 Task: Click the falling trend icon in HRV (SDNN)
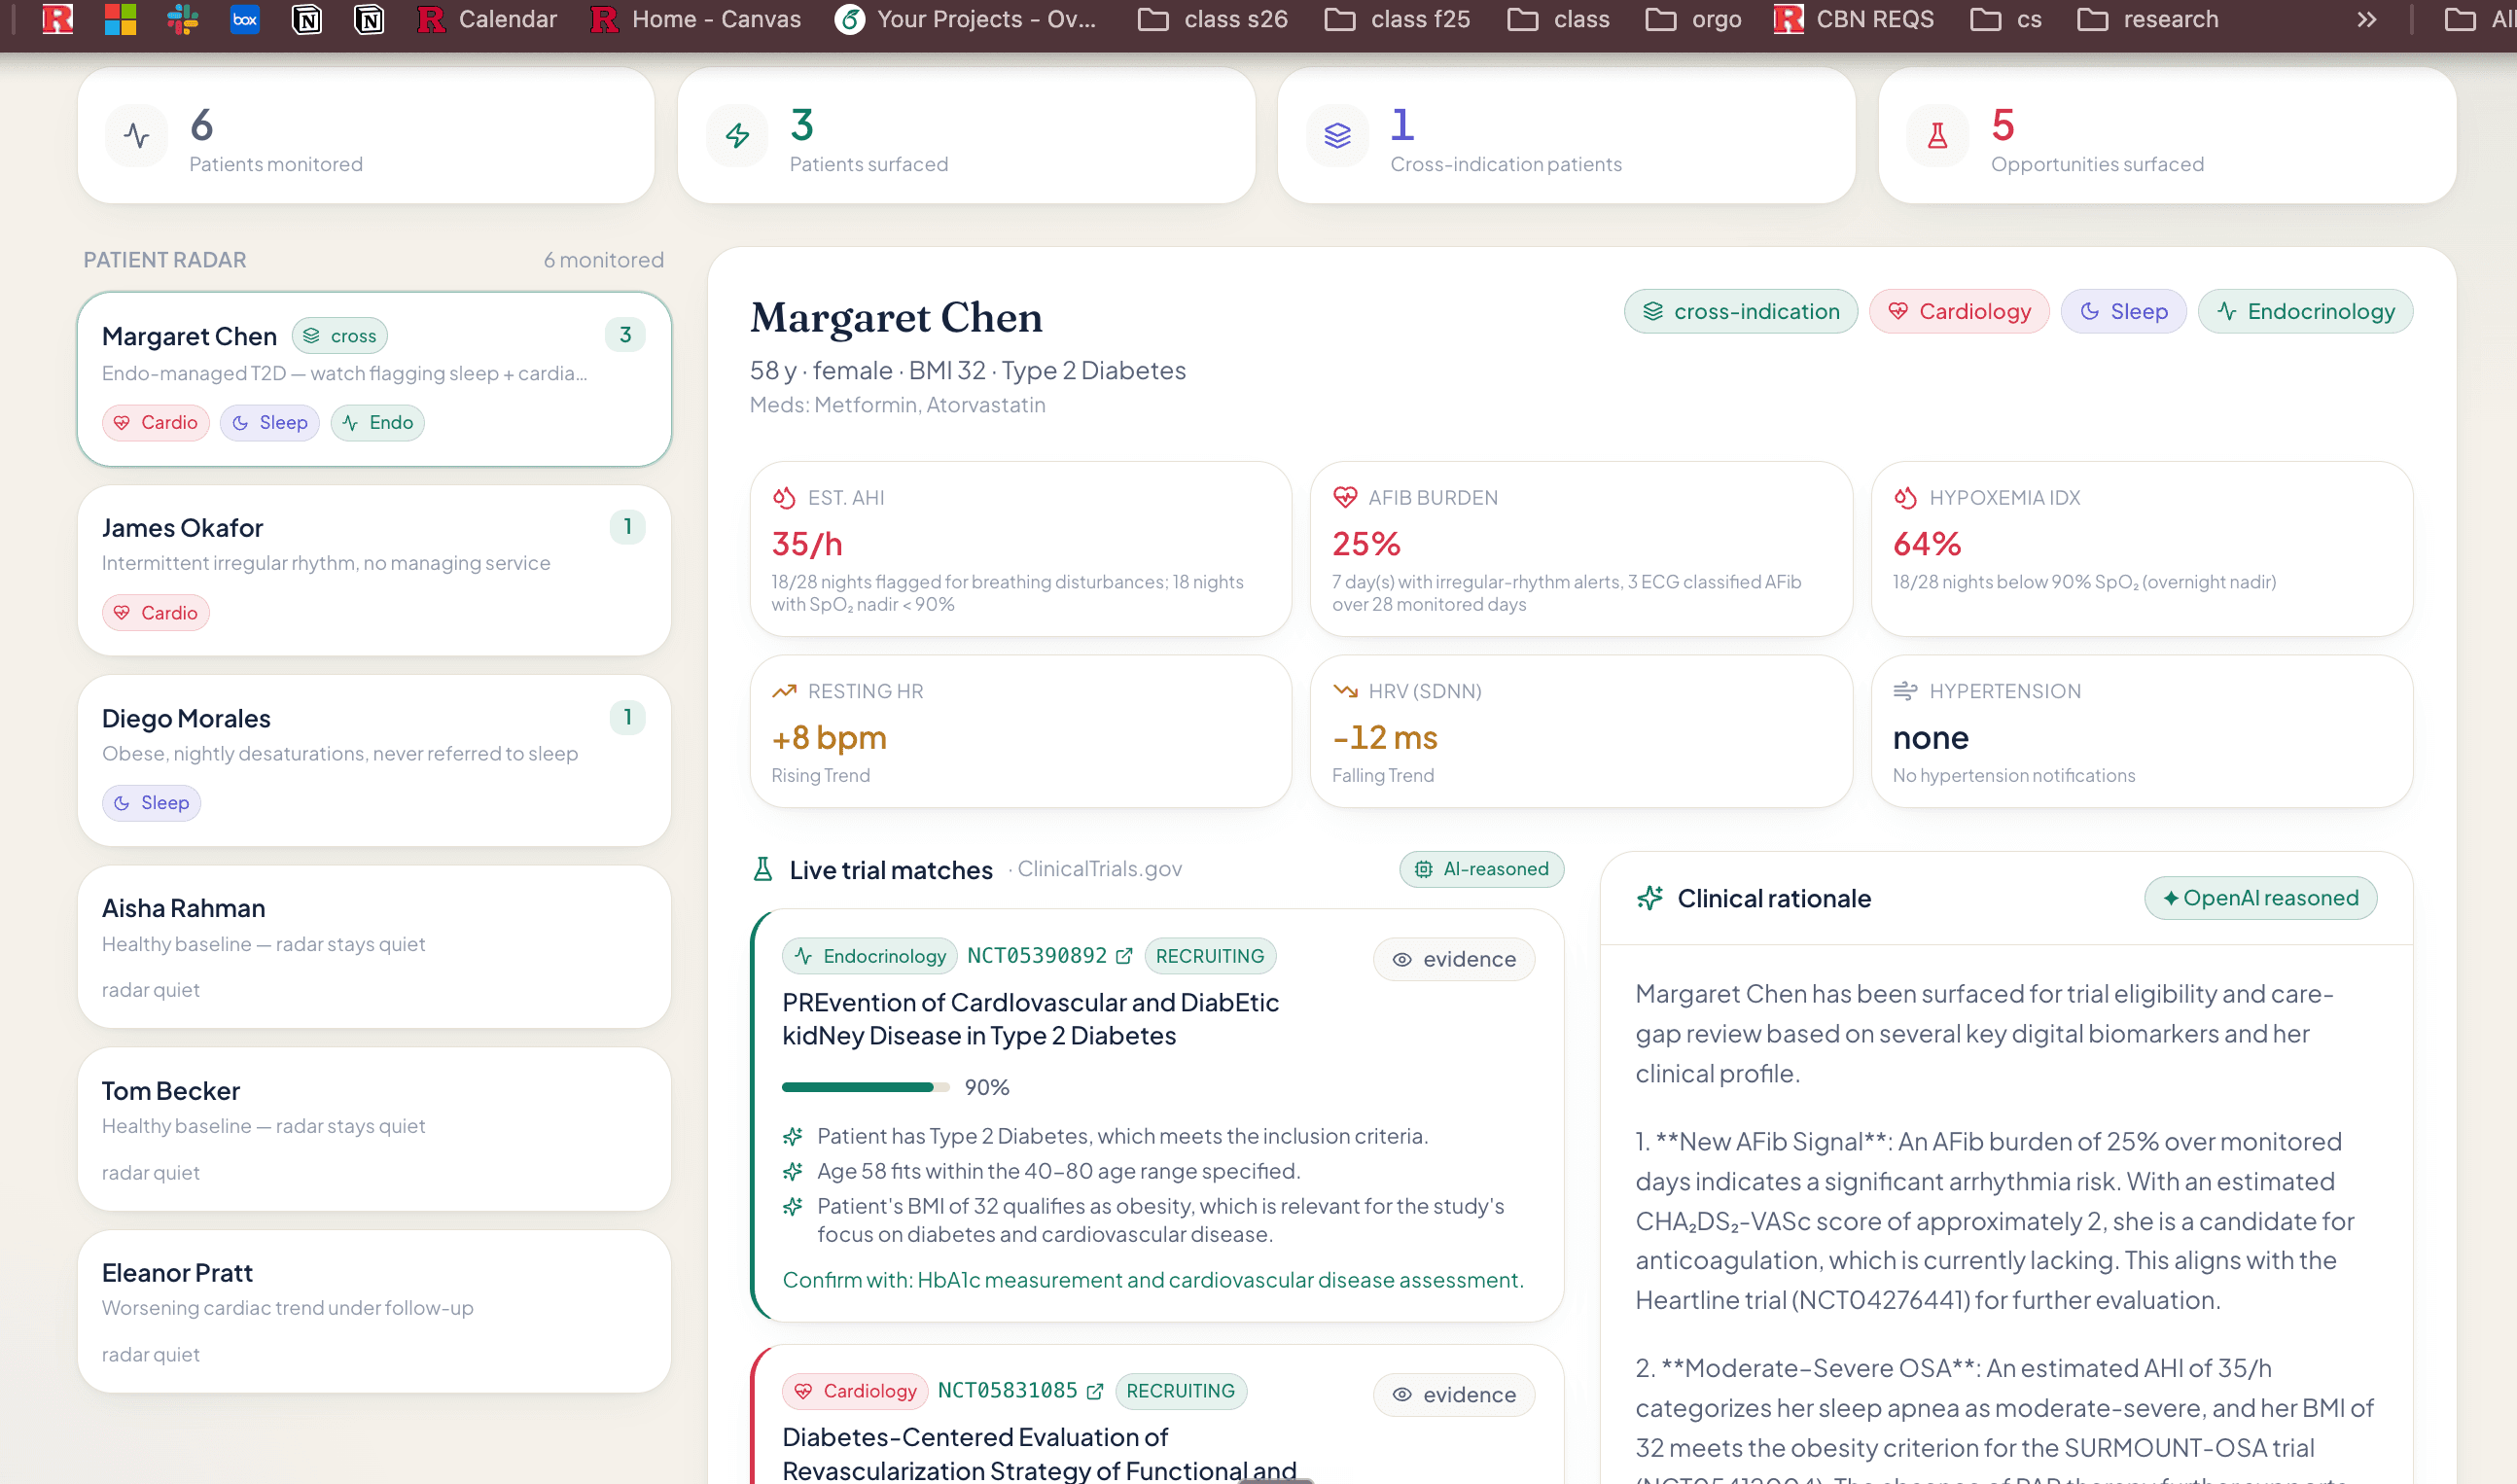tap(1345, 691)
